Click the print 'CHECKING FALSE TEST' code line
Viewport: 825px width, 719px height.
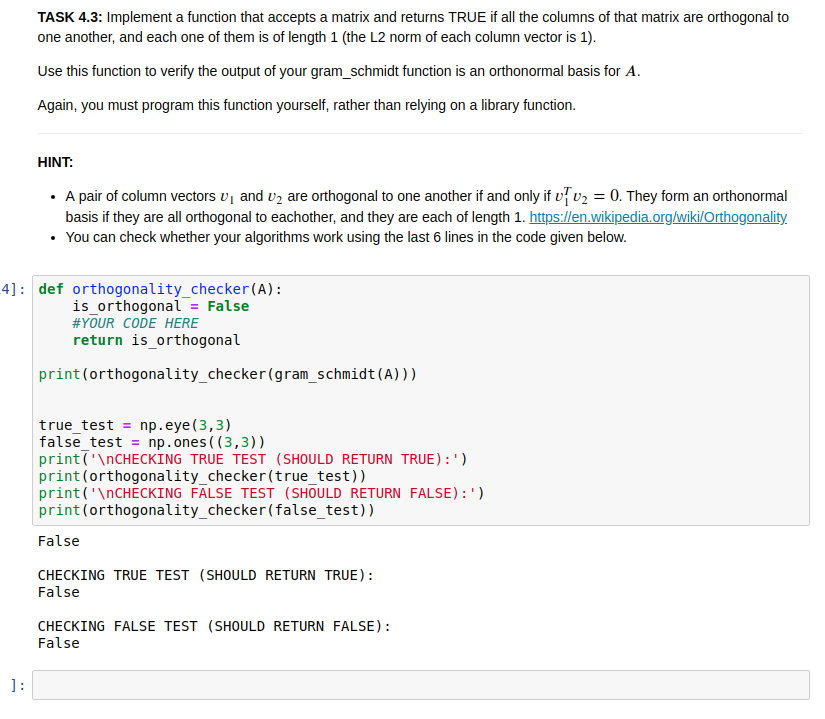pos(261,493)
